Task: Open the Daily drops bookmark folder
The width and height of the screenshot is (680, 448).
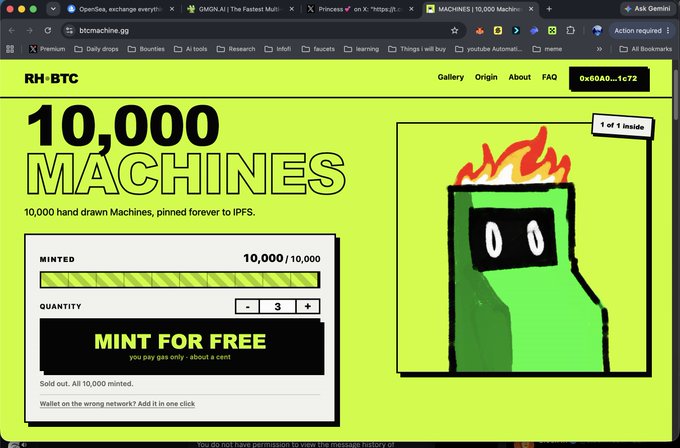Action: (96, 49)
